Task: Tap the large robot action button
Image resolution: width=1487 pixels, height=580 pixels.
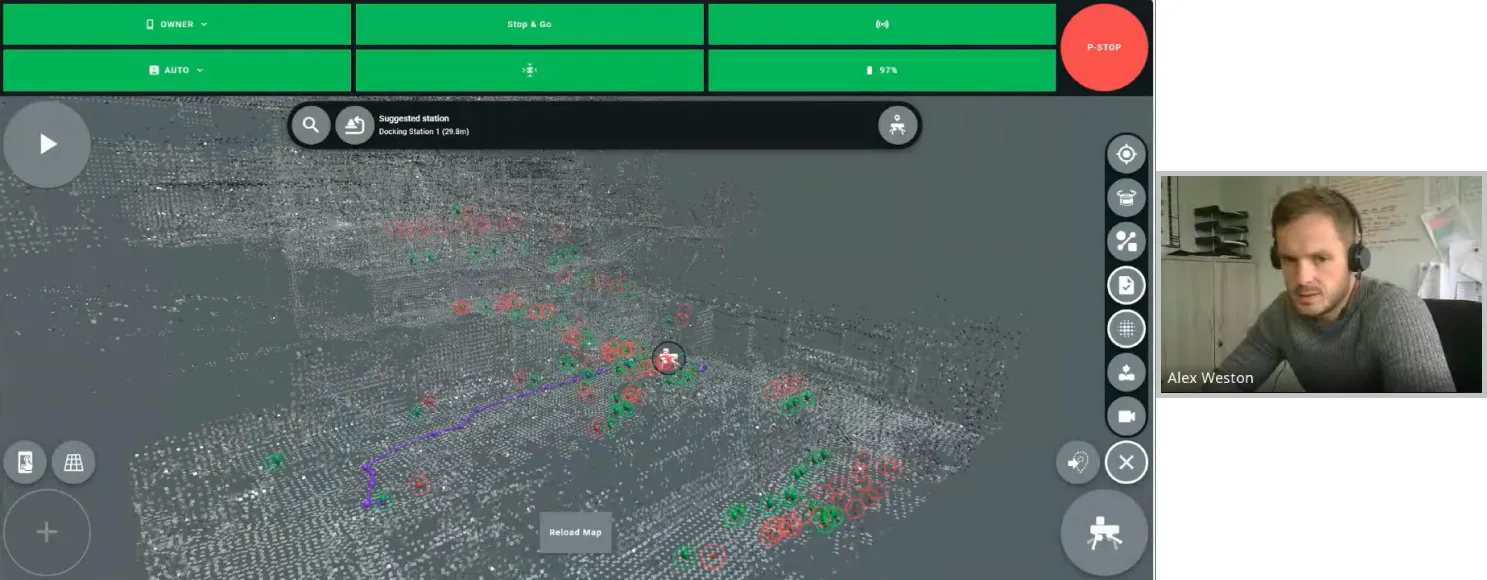Action: [1104, 533]
